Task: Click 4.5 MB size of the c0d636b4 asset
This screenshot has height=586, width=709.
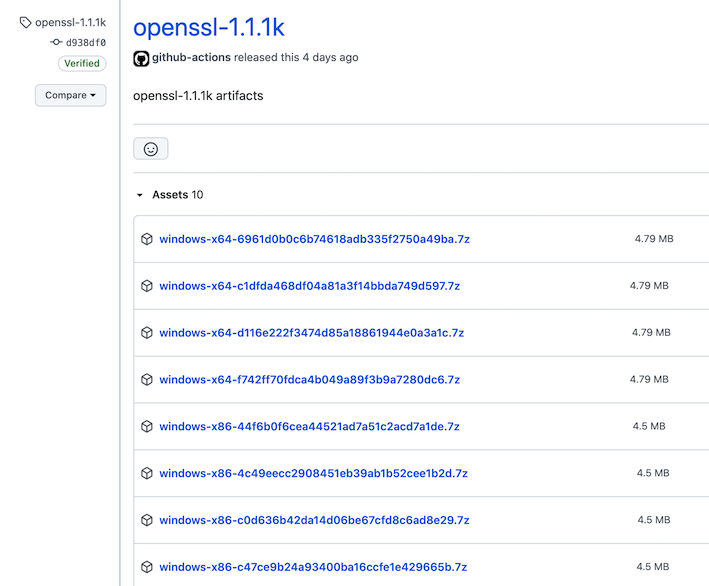Action: [x=654, y=520]
